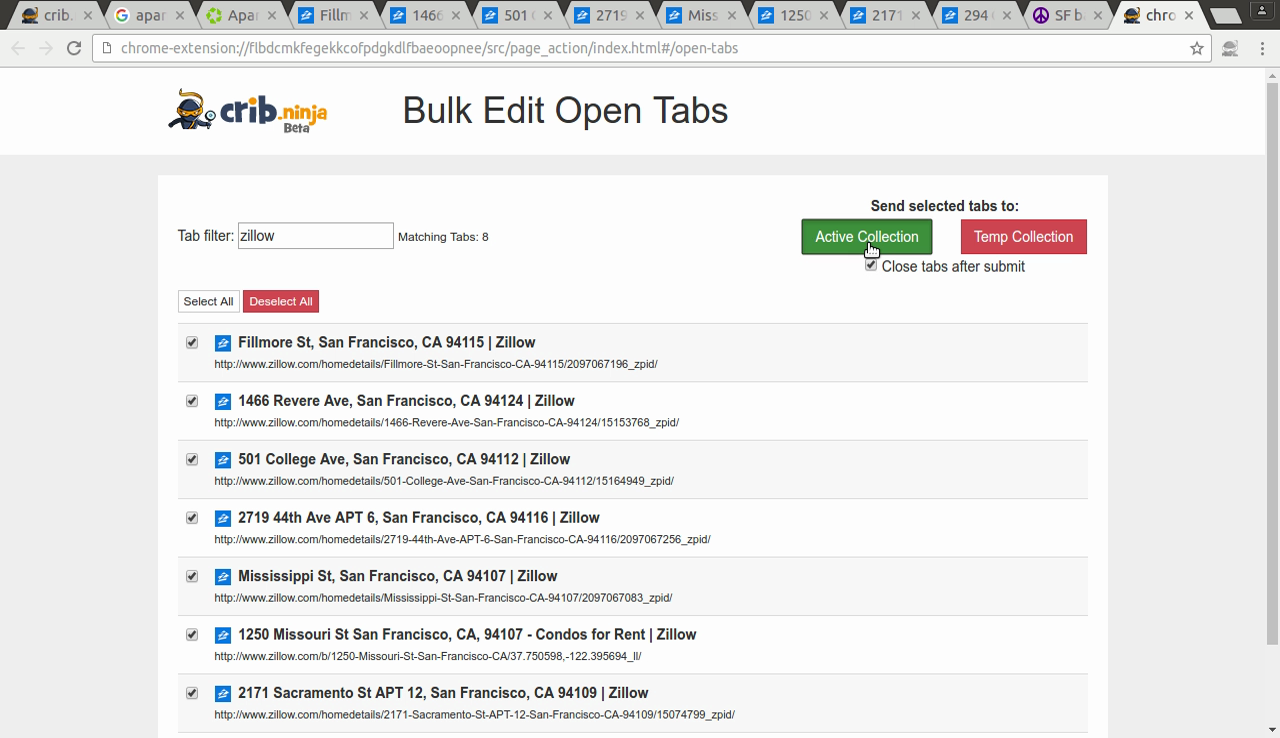
Task: Click the Zillow favicon beside Mississippi St
Action: [223, 577]
